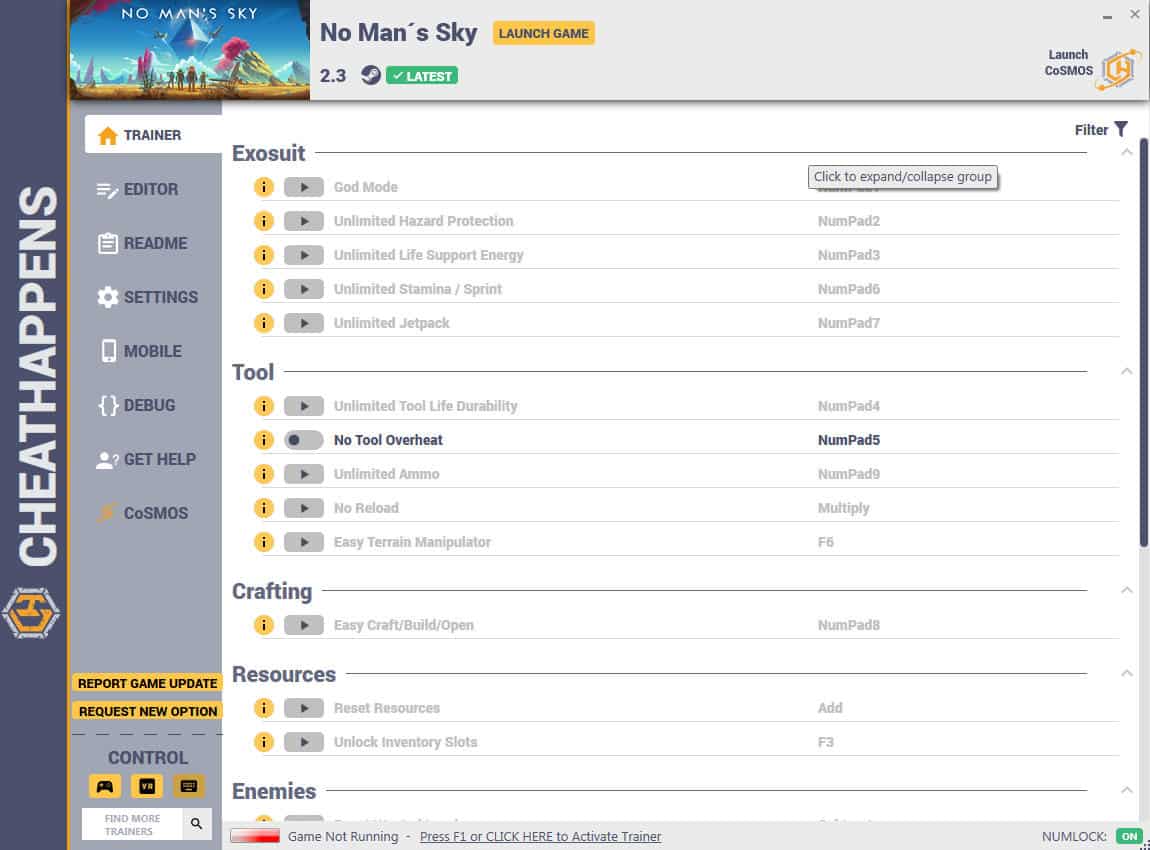
Task: Activate Easy Terrain Manipulator
Action: pos(304,542)
